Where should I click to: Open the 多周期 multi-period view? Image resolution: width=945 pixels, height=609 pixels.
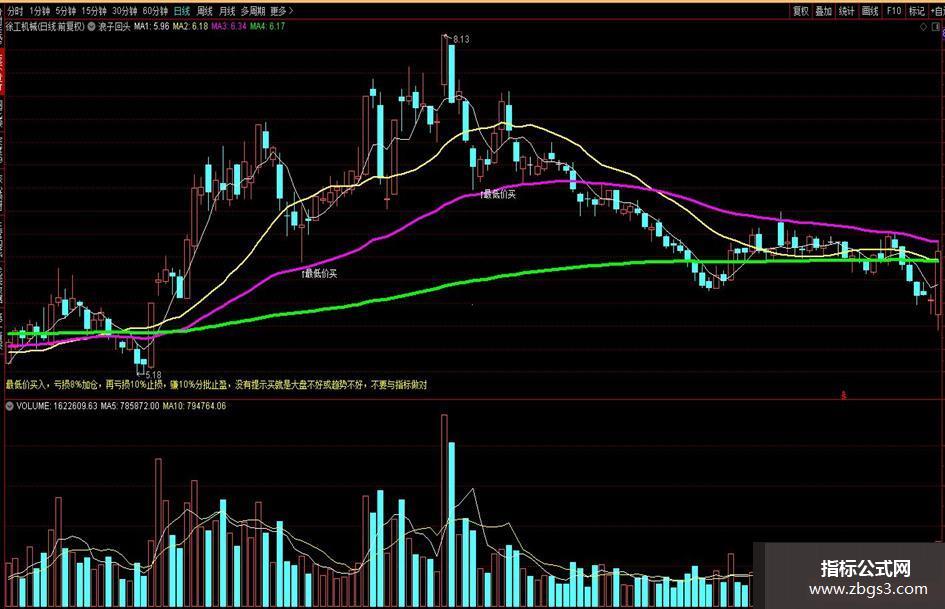coord(253,11)
